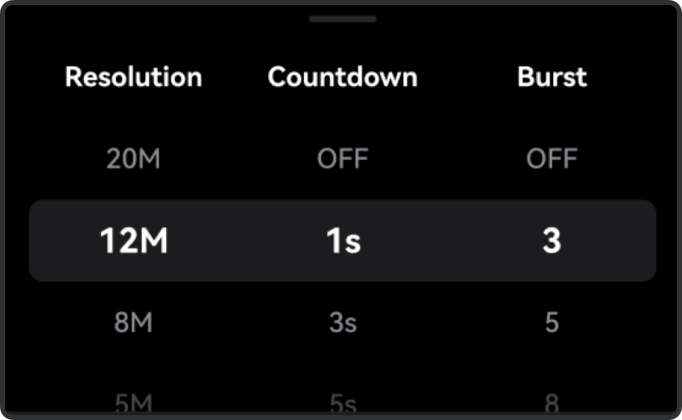Click the Countdown column header

click(x=343, y=77)
